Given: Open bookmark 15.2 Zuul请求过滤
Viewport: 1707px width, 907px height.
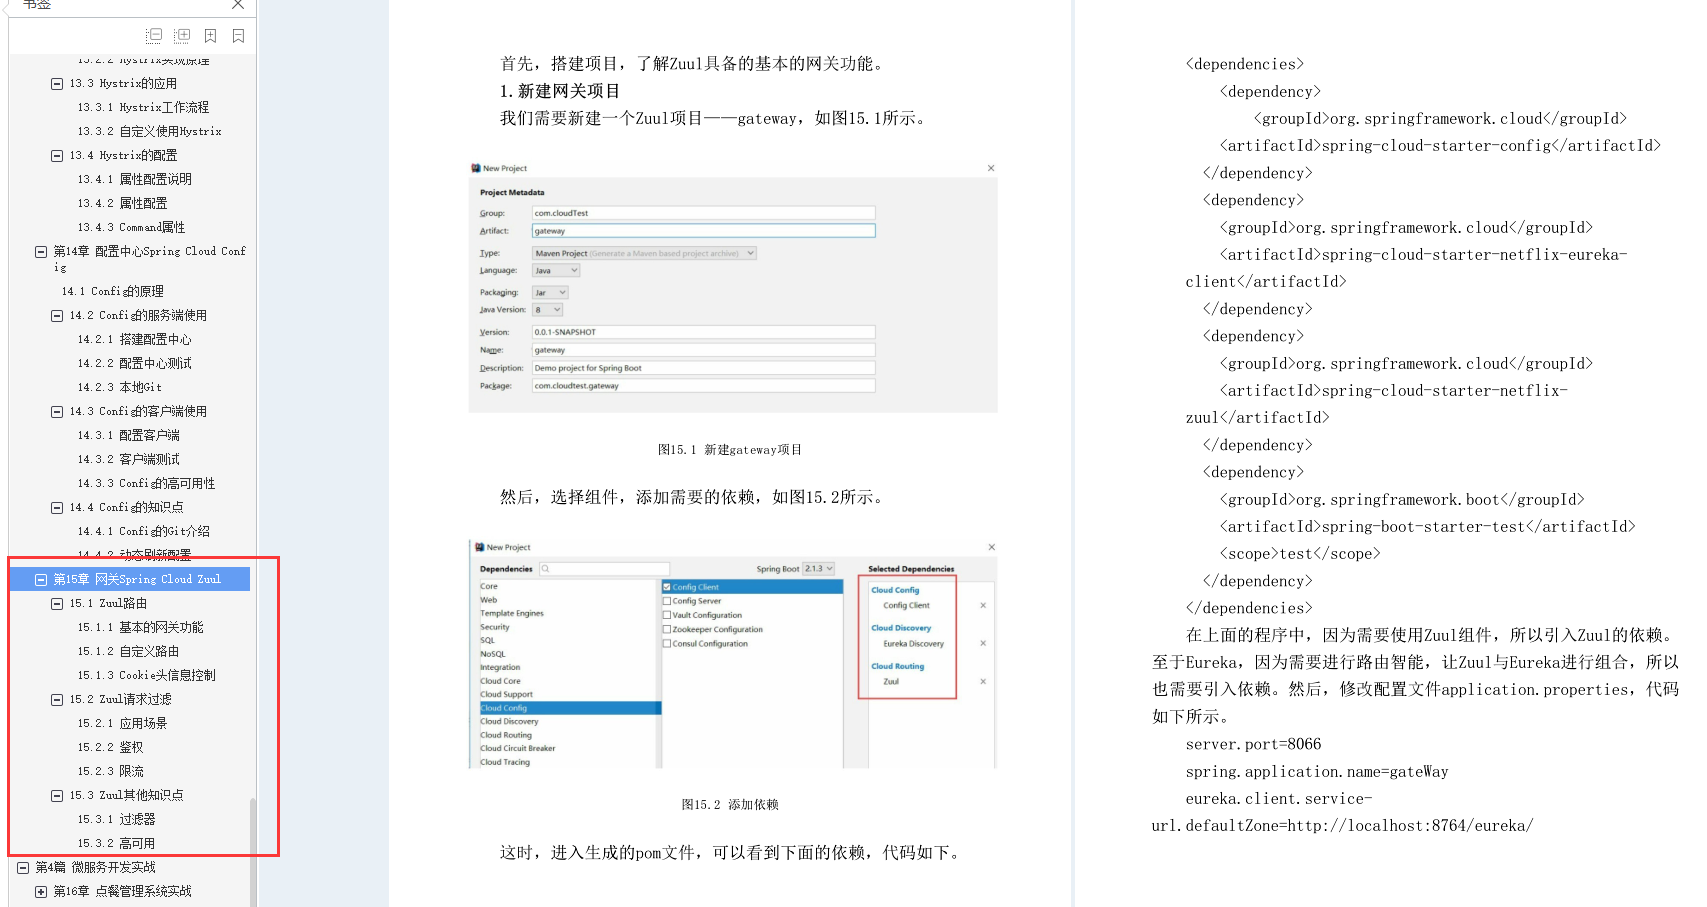Looking at the screenshot, I should pos(120,699).
